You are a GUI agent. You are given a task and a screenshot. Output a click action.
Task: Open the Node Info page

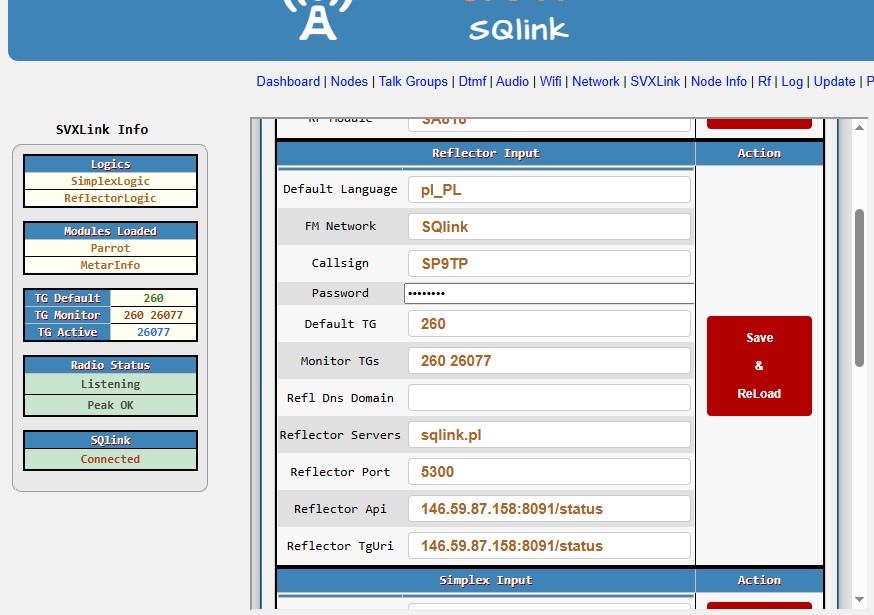[719, 82]
